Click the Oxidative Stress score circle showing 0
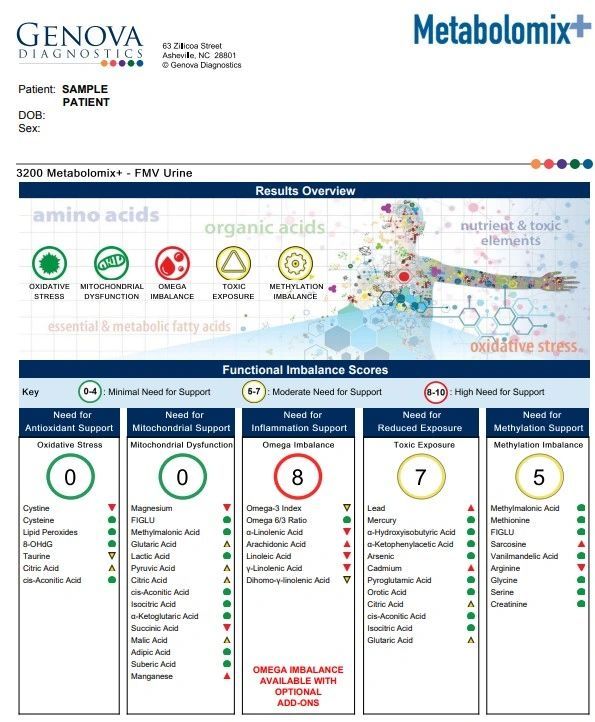Screen dimensions: 595x722 pyautogui.click(x=70, y=477)
